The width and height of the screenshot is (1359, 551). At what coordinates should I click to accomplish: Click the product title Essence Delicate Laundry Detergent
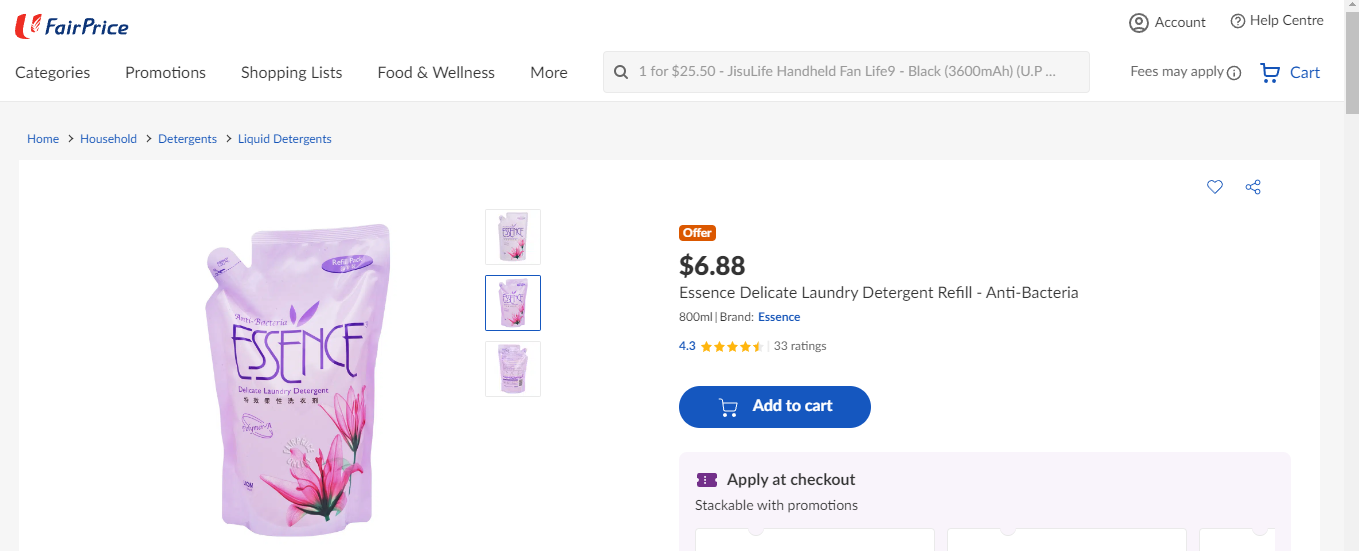tap(879, 293)
